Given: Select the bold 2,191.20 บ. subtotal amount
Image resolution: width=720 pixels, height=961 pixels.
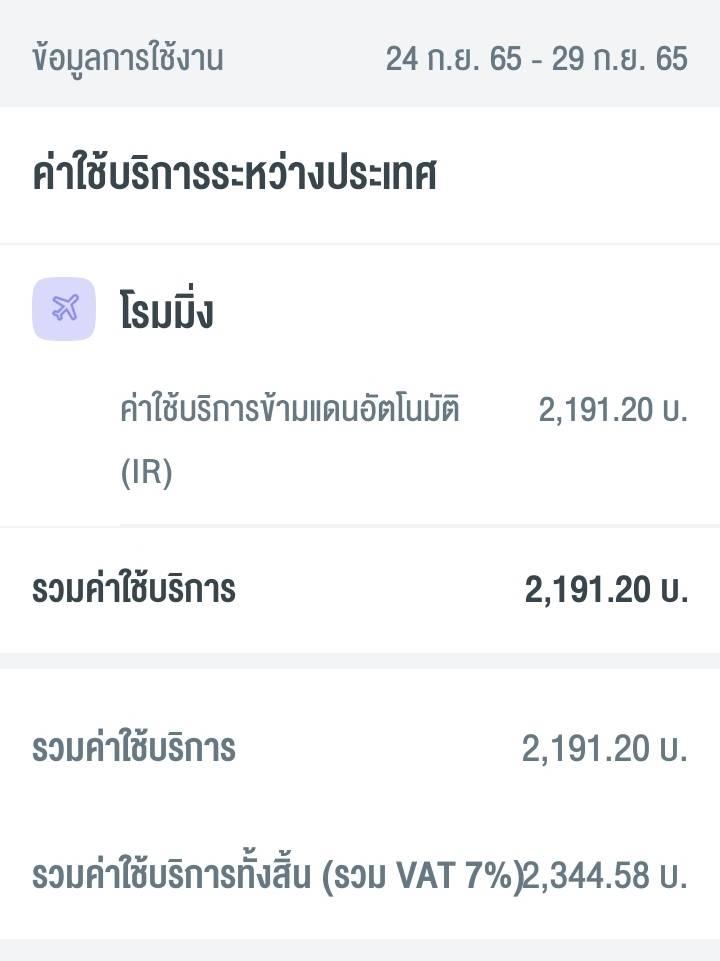Looking at the screenshot, I should tap(607, 590).
